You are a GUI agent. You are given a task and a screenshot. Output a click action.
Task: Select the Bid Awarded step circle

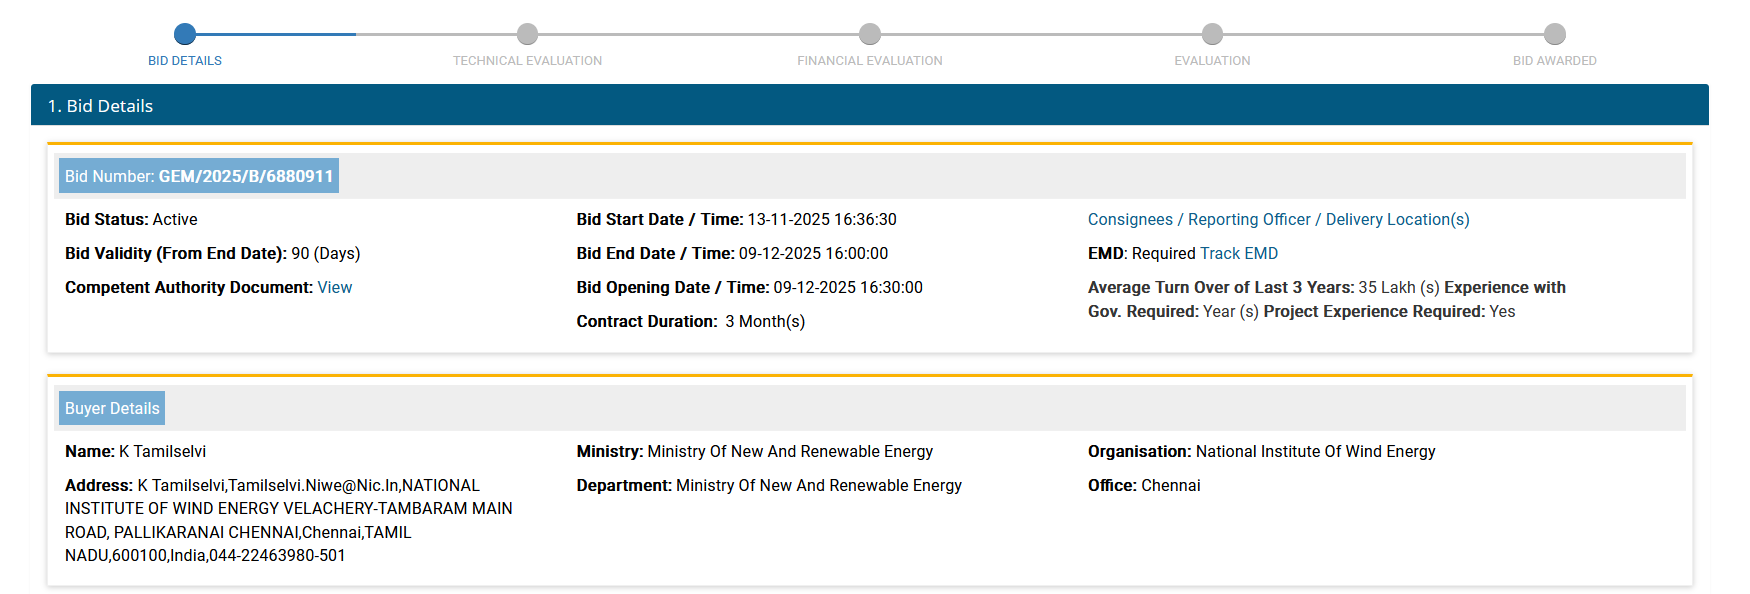(x=1554, y=34)
